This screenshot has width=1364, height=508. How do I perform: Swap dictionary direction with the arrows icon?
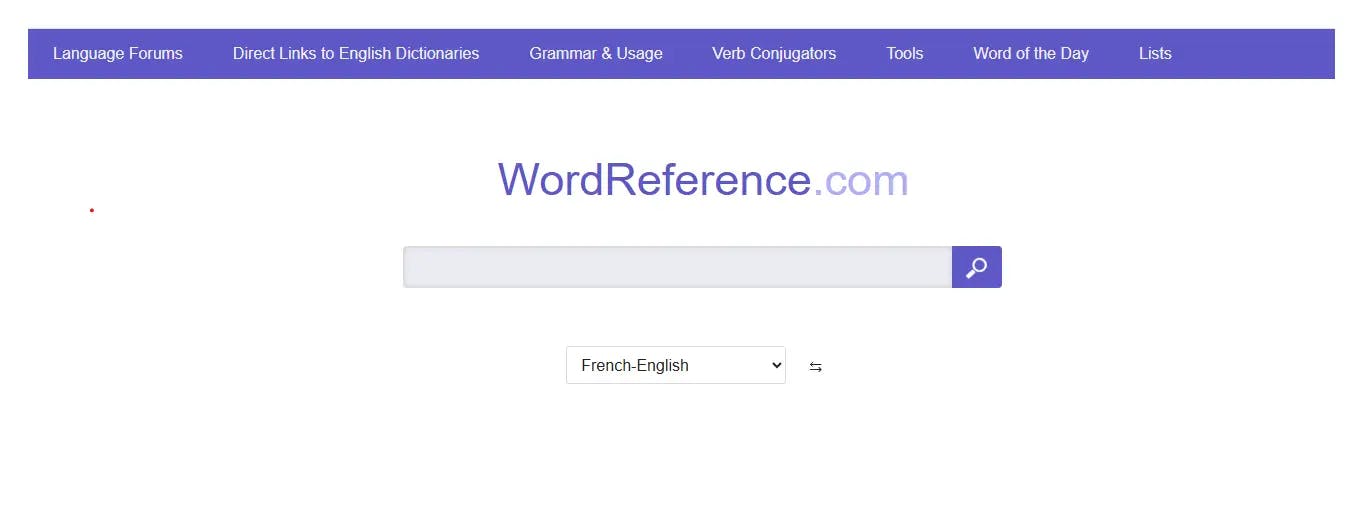[816, 367]
